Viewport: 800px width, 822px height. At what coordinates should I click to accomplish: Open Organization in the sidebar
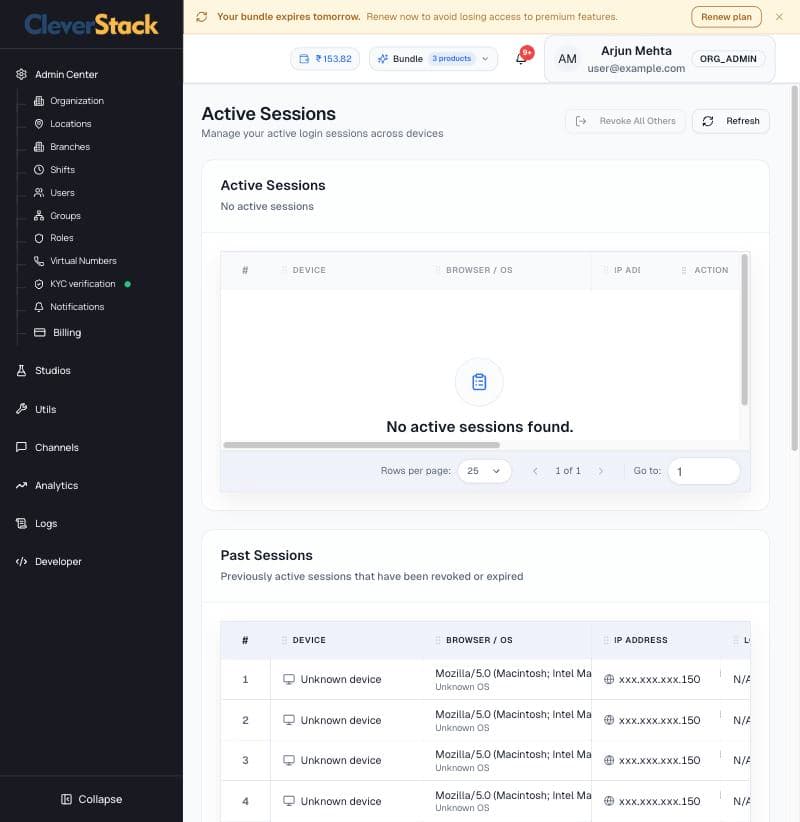click(x=77, y=101)
